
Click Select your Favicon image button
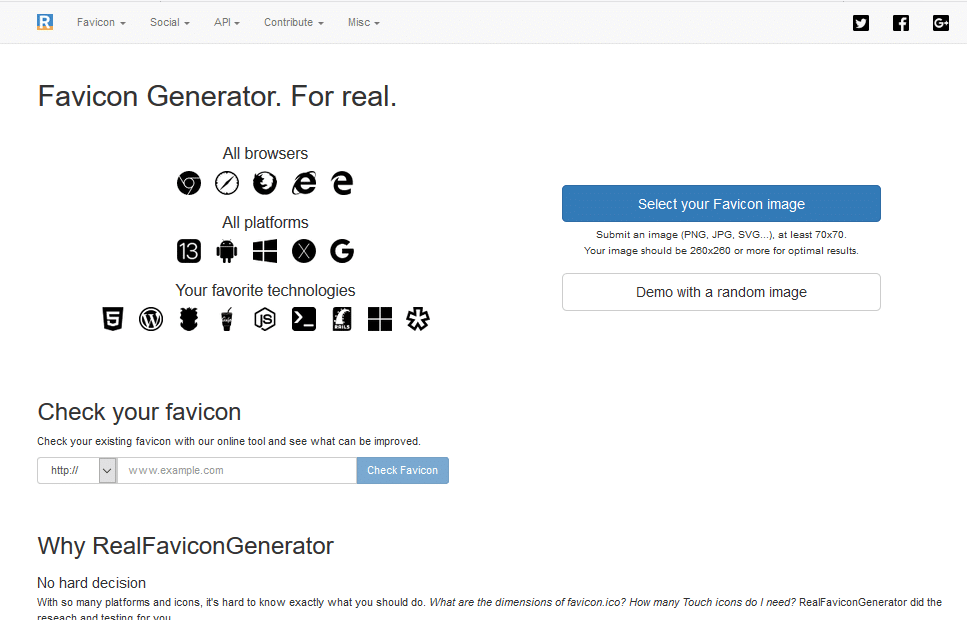click(721, 204)
